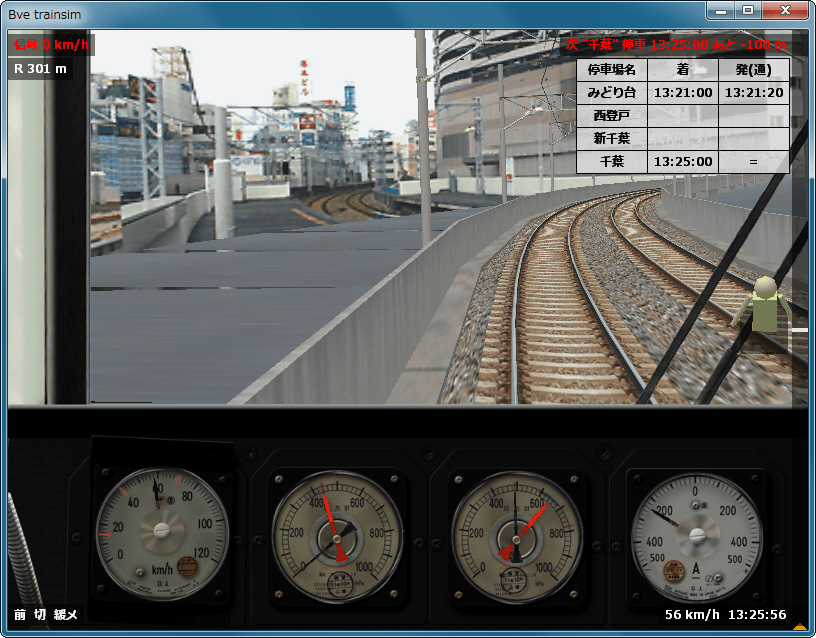Viewport: 816px width, 638px height.
Task: Select the 千葉 station name cell
Action: click(x=612, y=161)
